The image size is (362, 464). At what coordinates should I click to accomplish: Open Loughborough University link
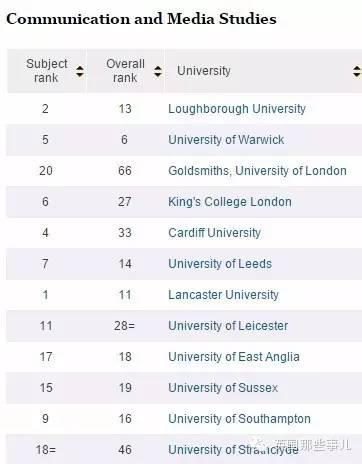point(237,109)
